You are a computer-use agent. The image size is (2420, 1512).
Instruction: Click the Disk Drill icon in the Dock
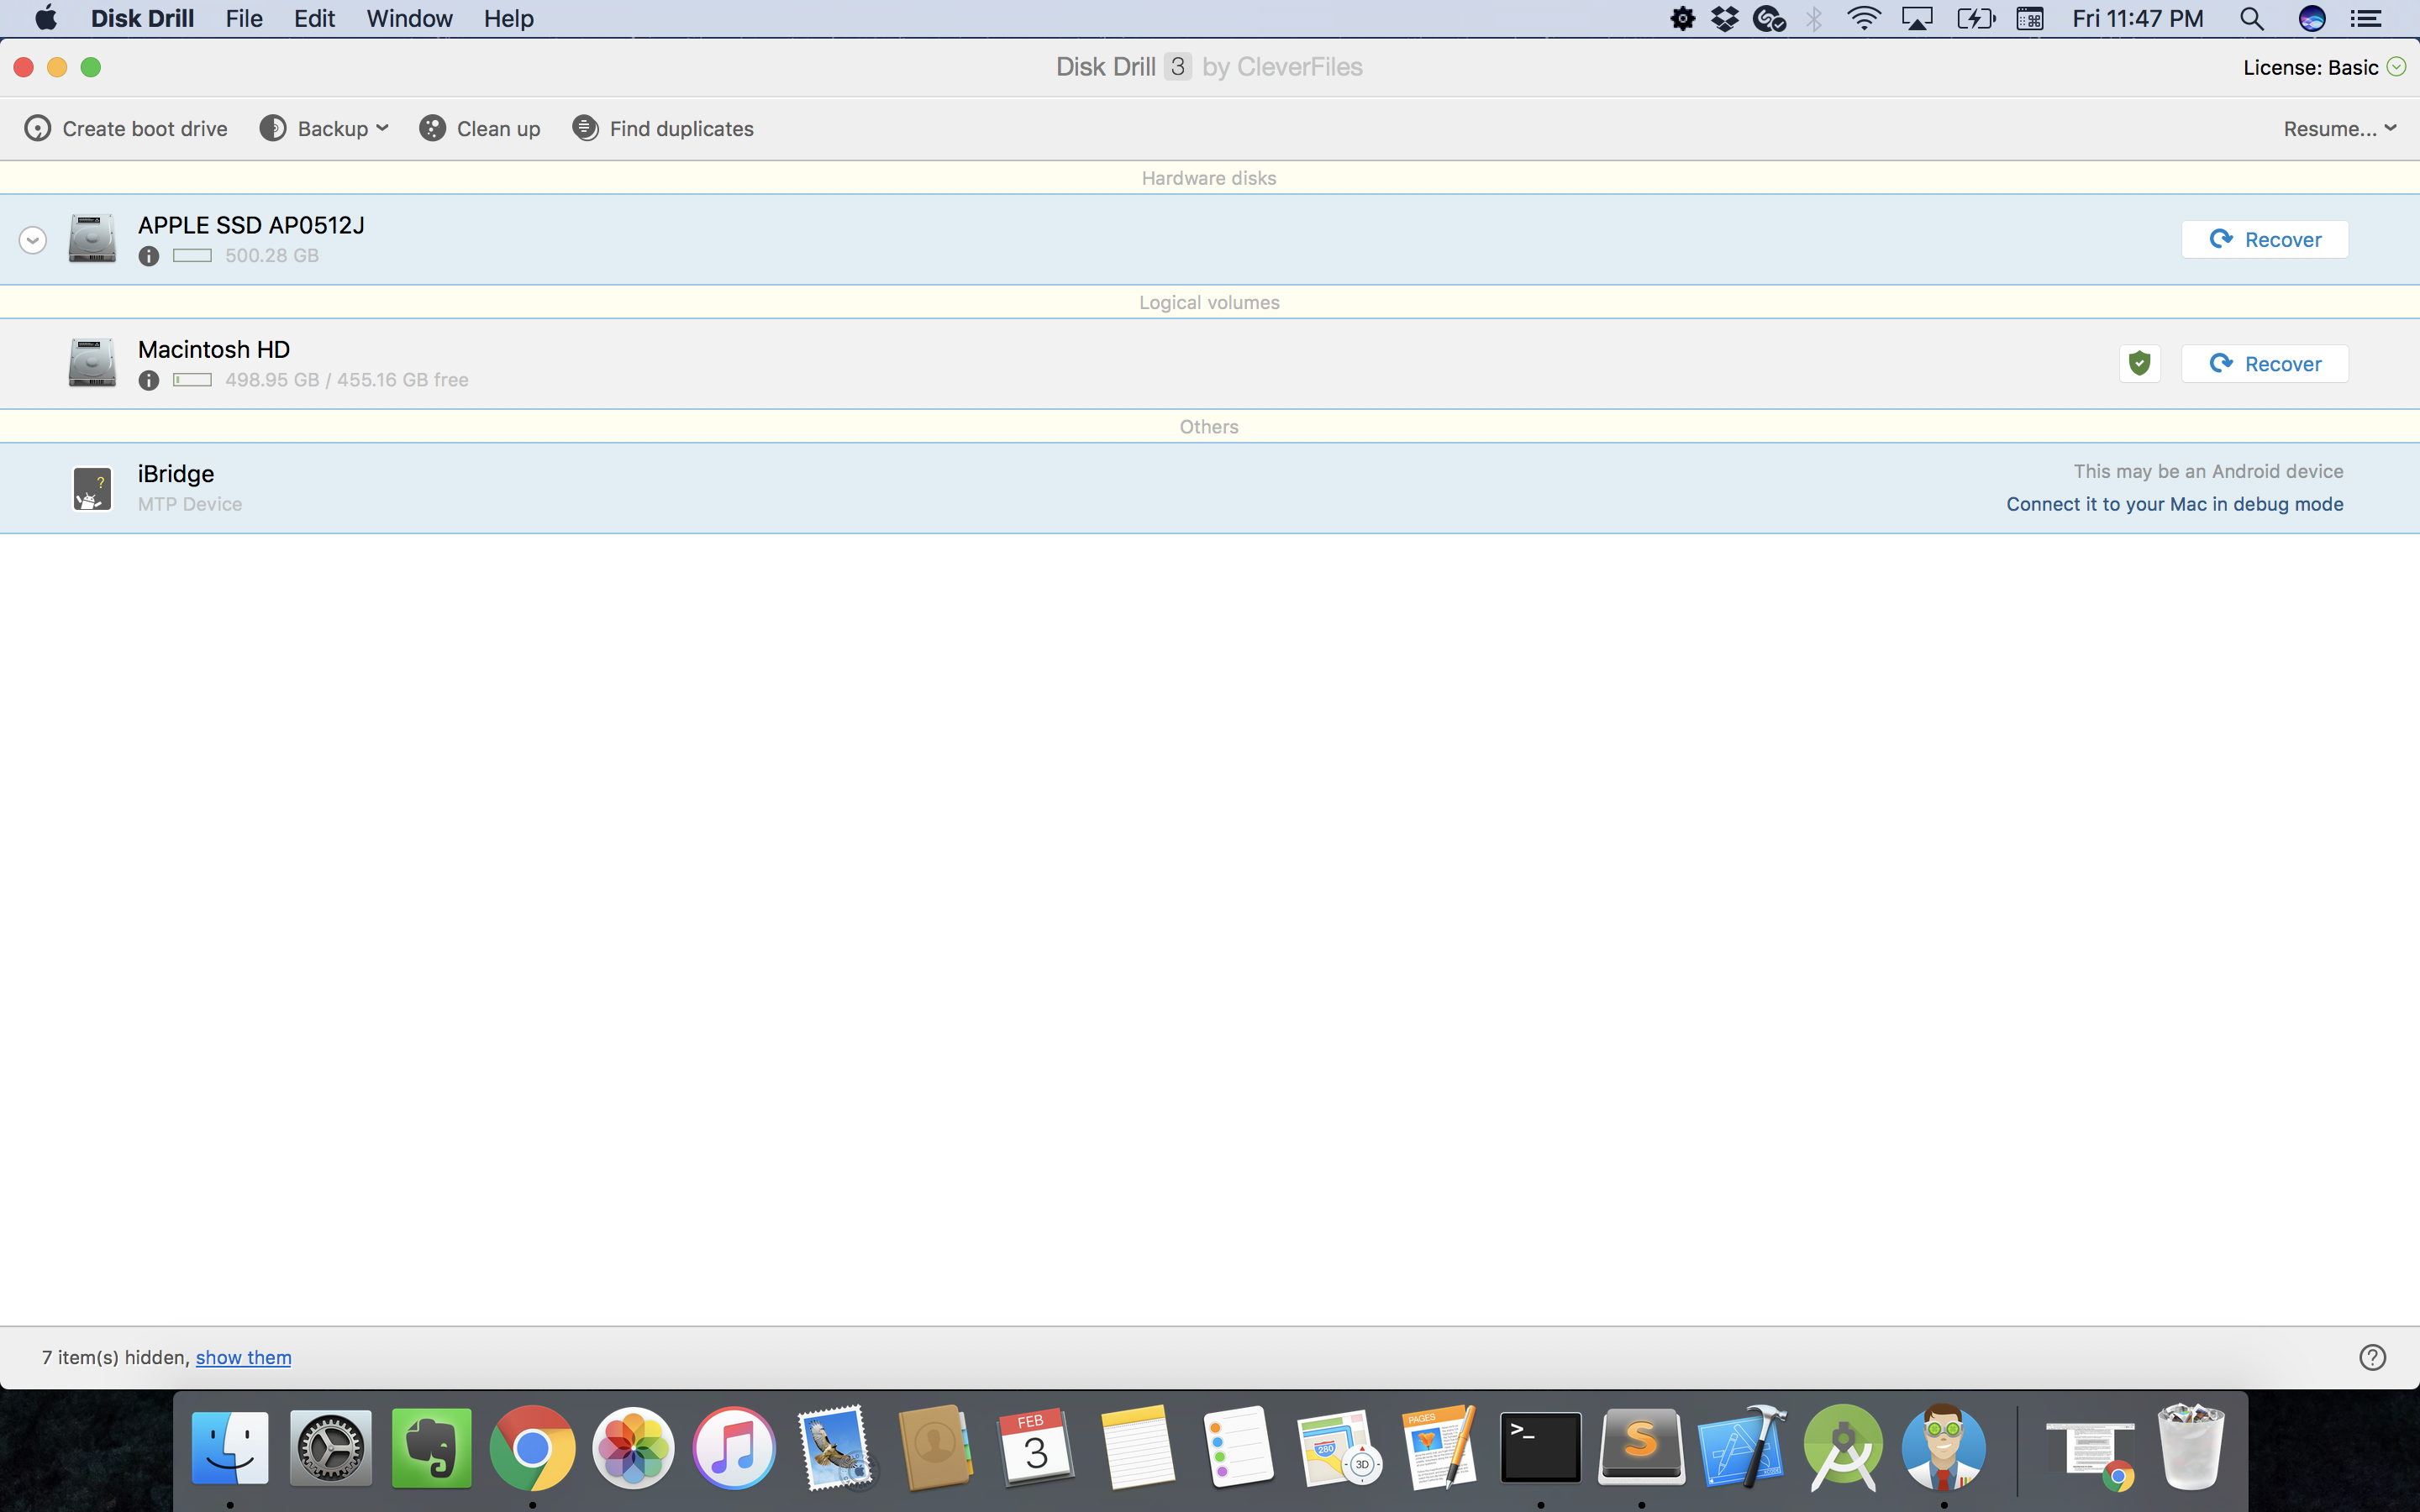click(1944, 1447)
